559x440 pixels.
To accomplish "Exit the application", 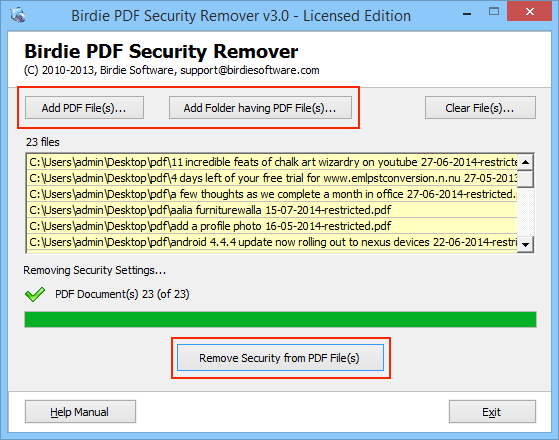I will [x=492, y=412].
